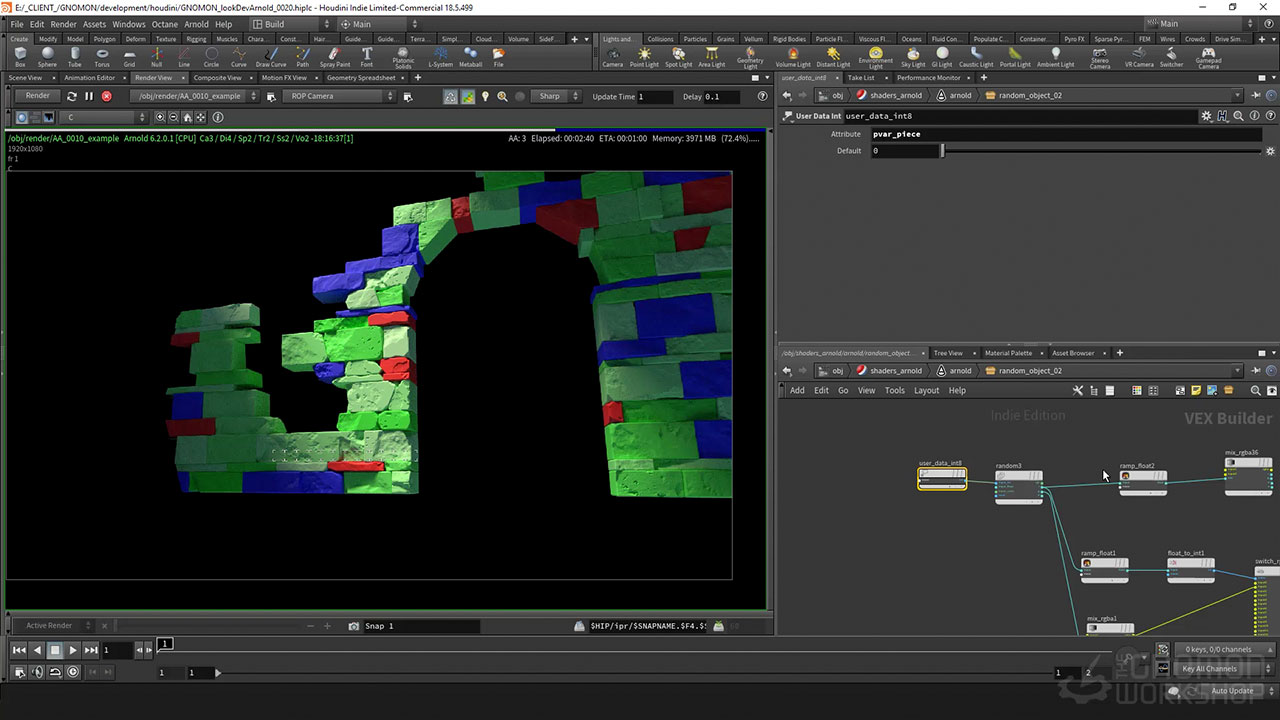Click the Active Render tab at the bottom
The height and width of the screenshot is (720, 1280).
(x=49, y=626)
